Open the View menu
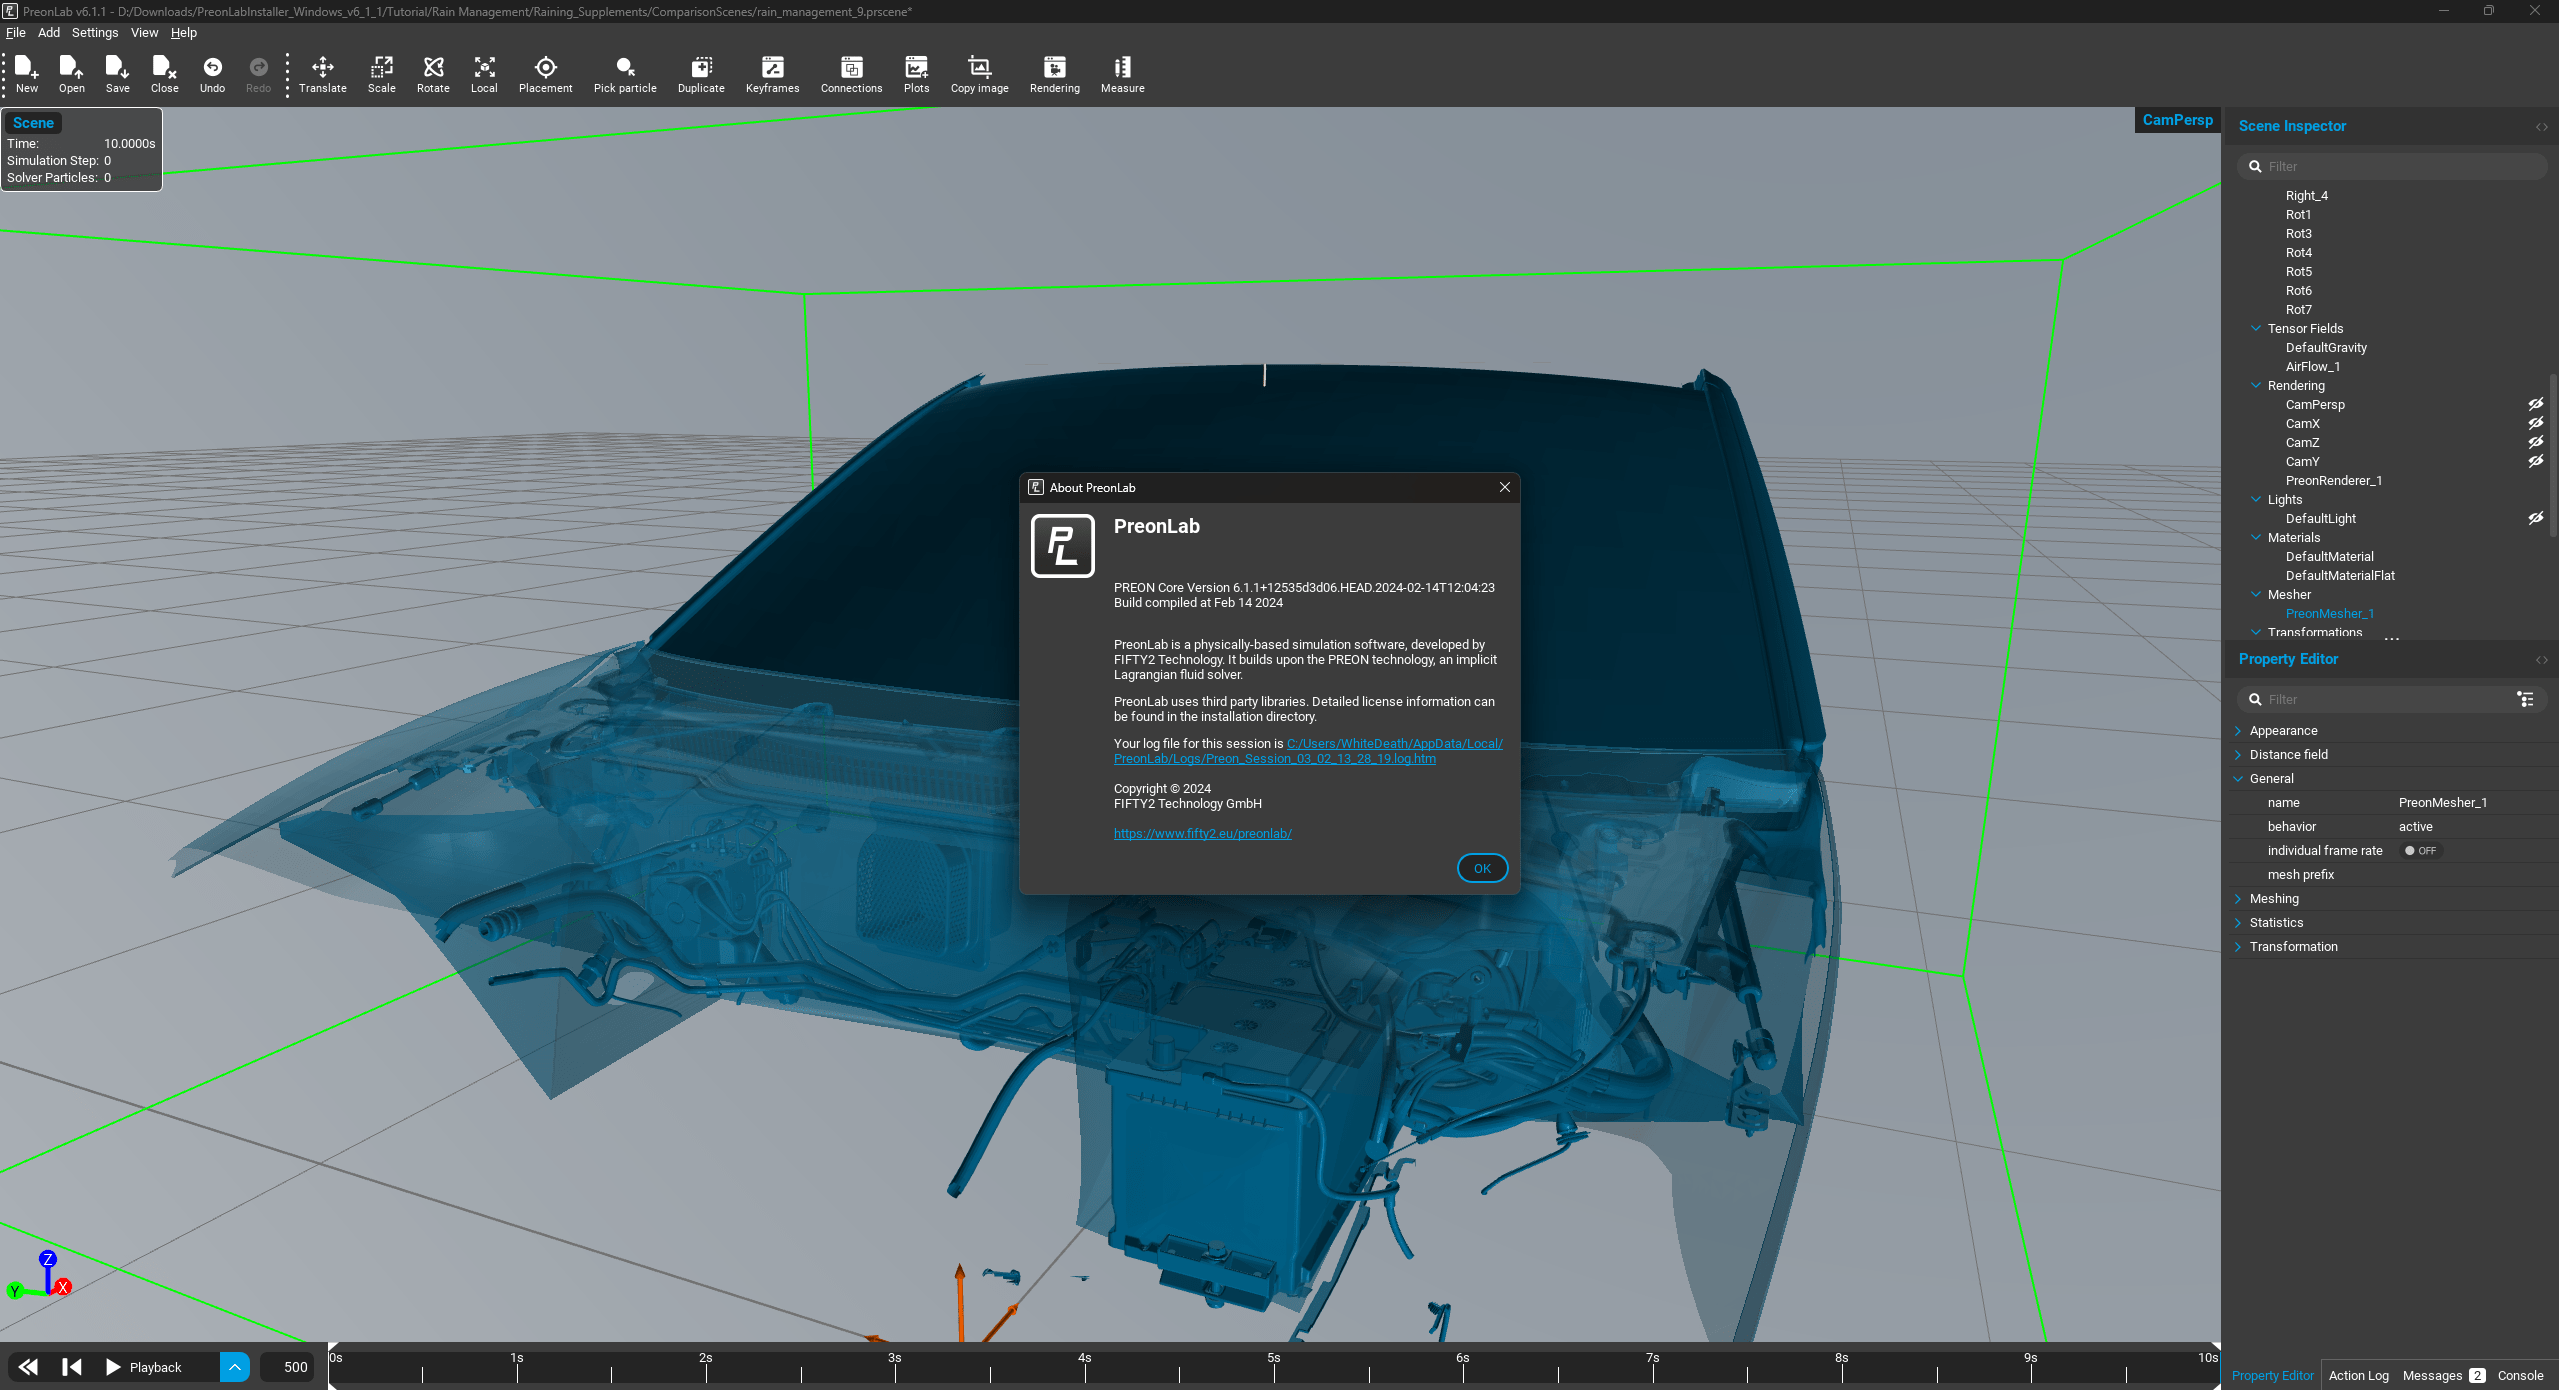The image size is (2559, 1390). point(145,32)
